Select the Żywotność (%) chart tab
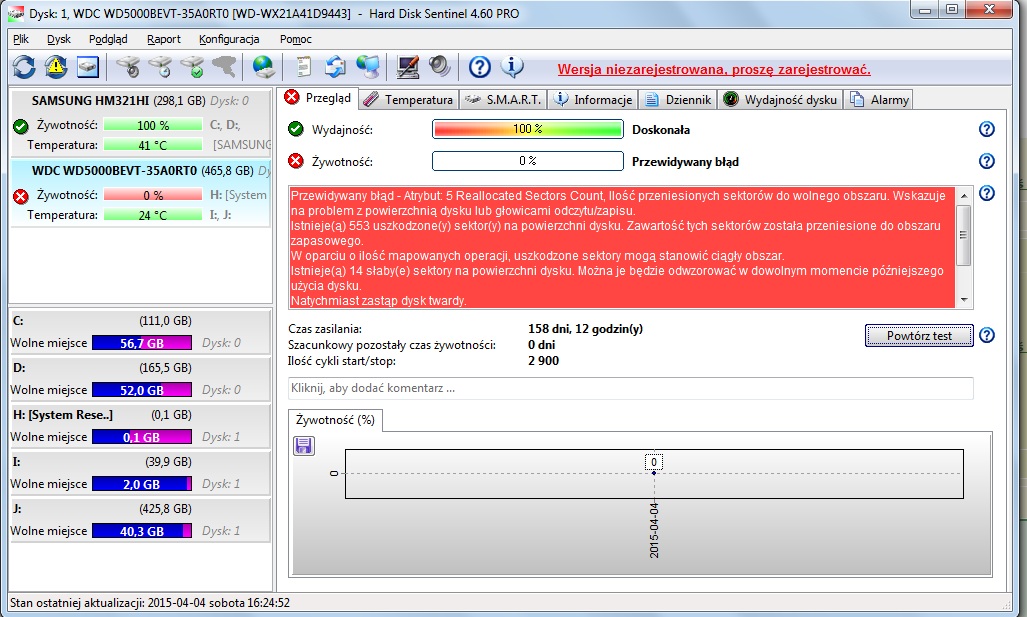This screenshot has width=1027, height=617. click(335, 420)
